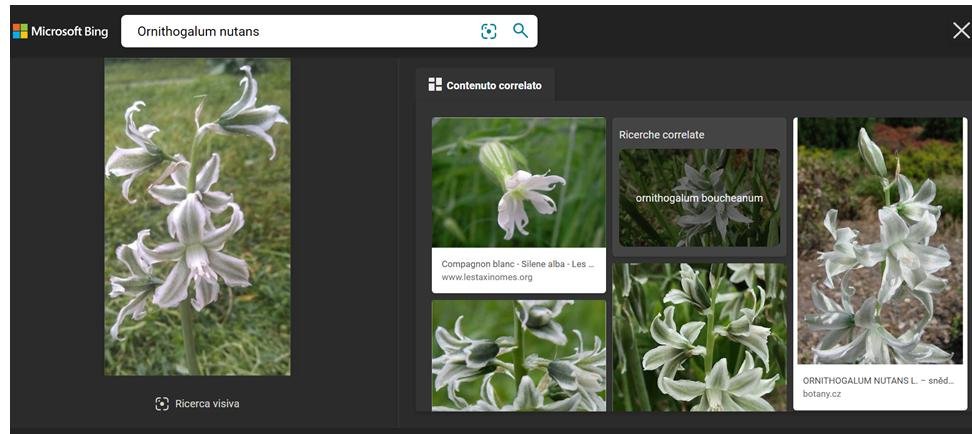This screenshot has width=972, height=434.
Task: Click the camera visual search icon in search bar
Action: [488, 31]
